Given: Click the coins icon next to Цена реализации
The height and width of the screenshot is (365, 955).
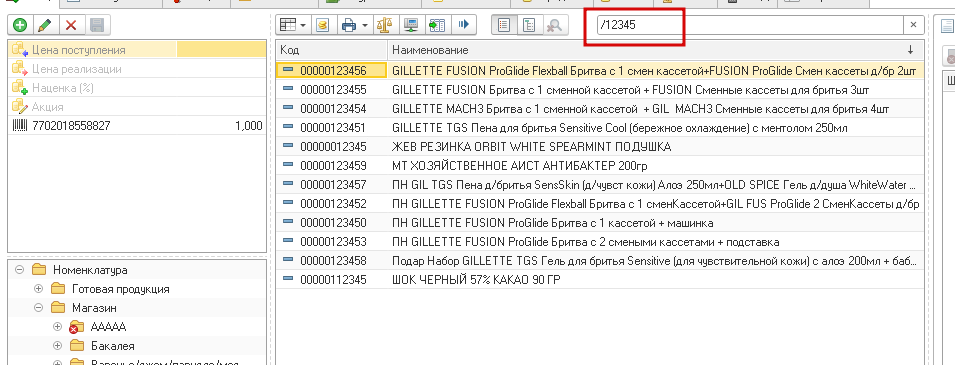Looking at the screenshot, I should click(x=19, y=69).
